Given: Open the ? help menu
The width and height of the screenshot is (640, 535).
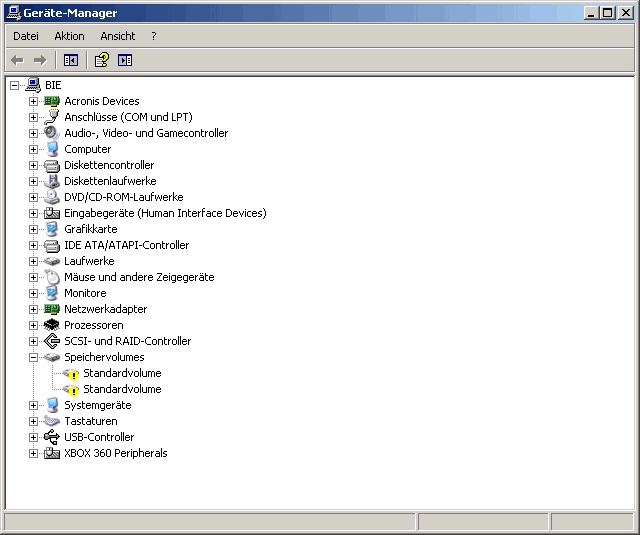Looking at the screenshot, I should [153, 36].
